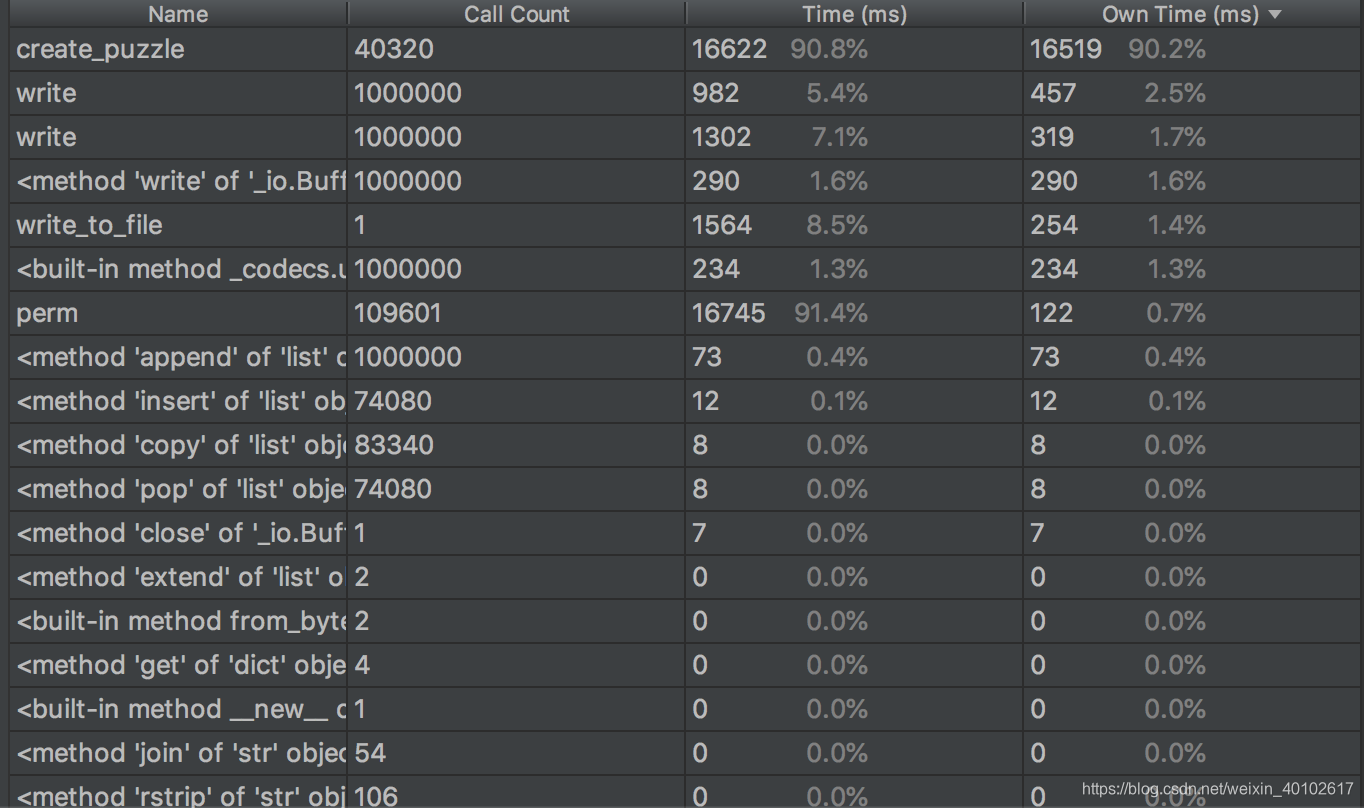Select the <method 'copy' of 'list' row
Image resolution: width=1364 pixels, height=808 pixels.
click(685, 445)
